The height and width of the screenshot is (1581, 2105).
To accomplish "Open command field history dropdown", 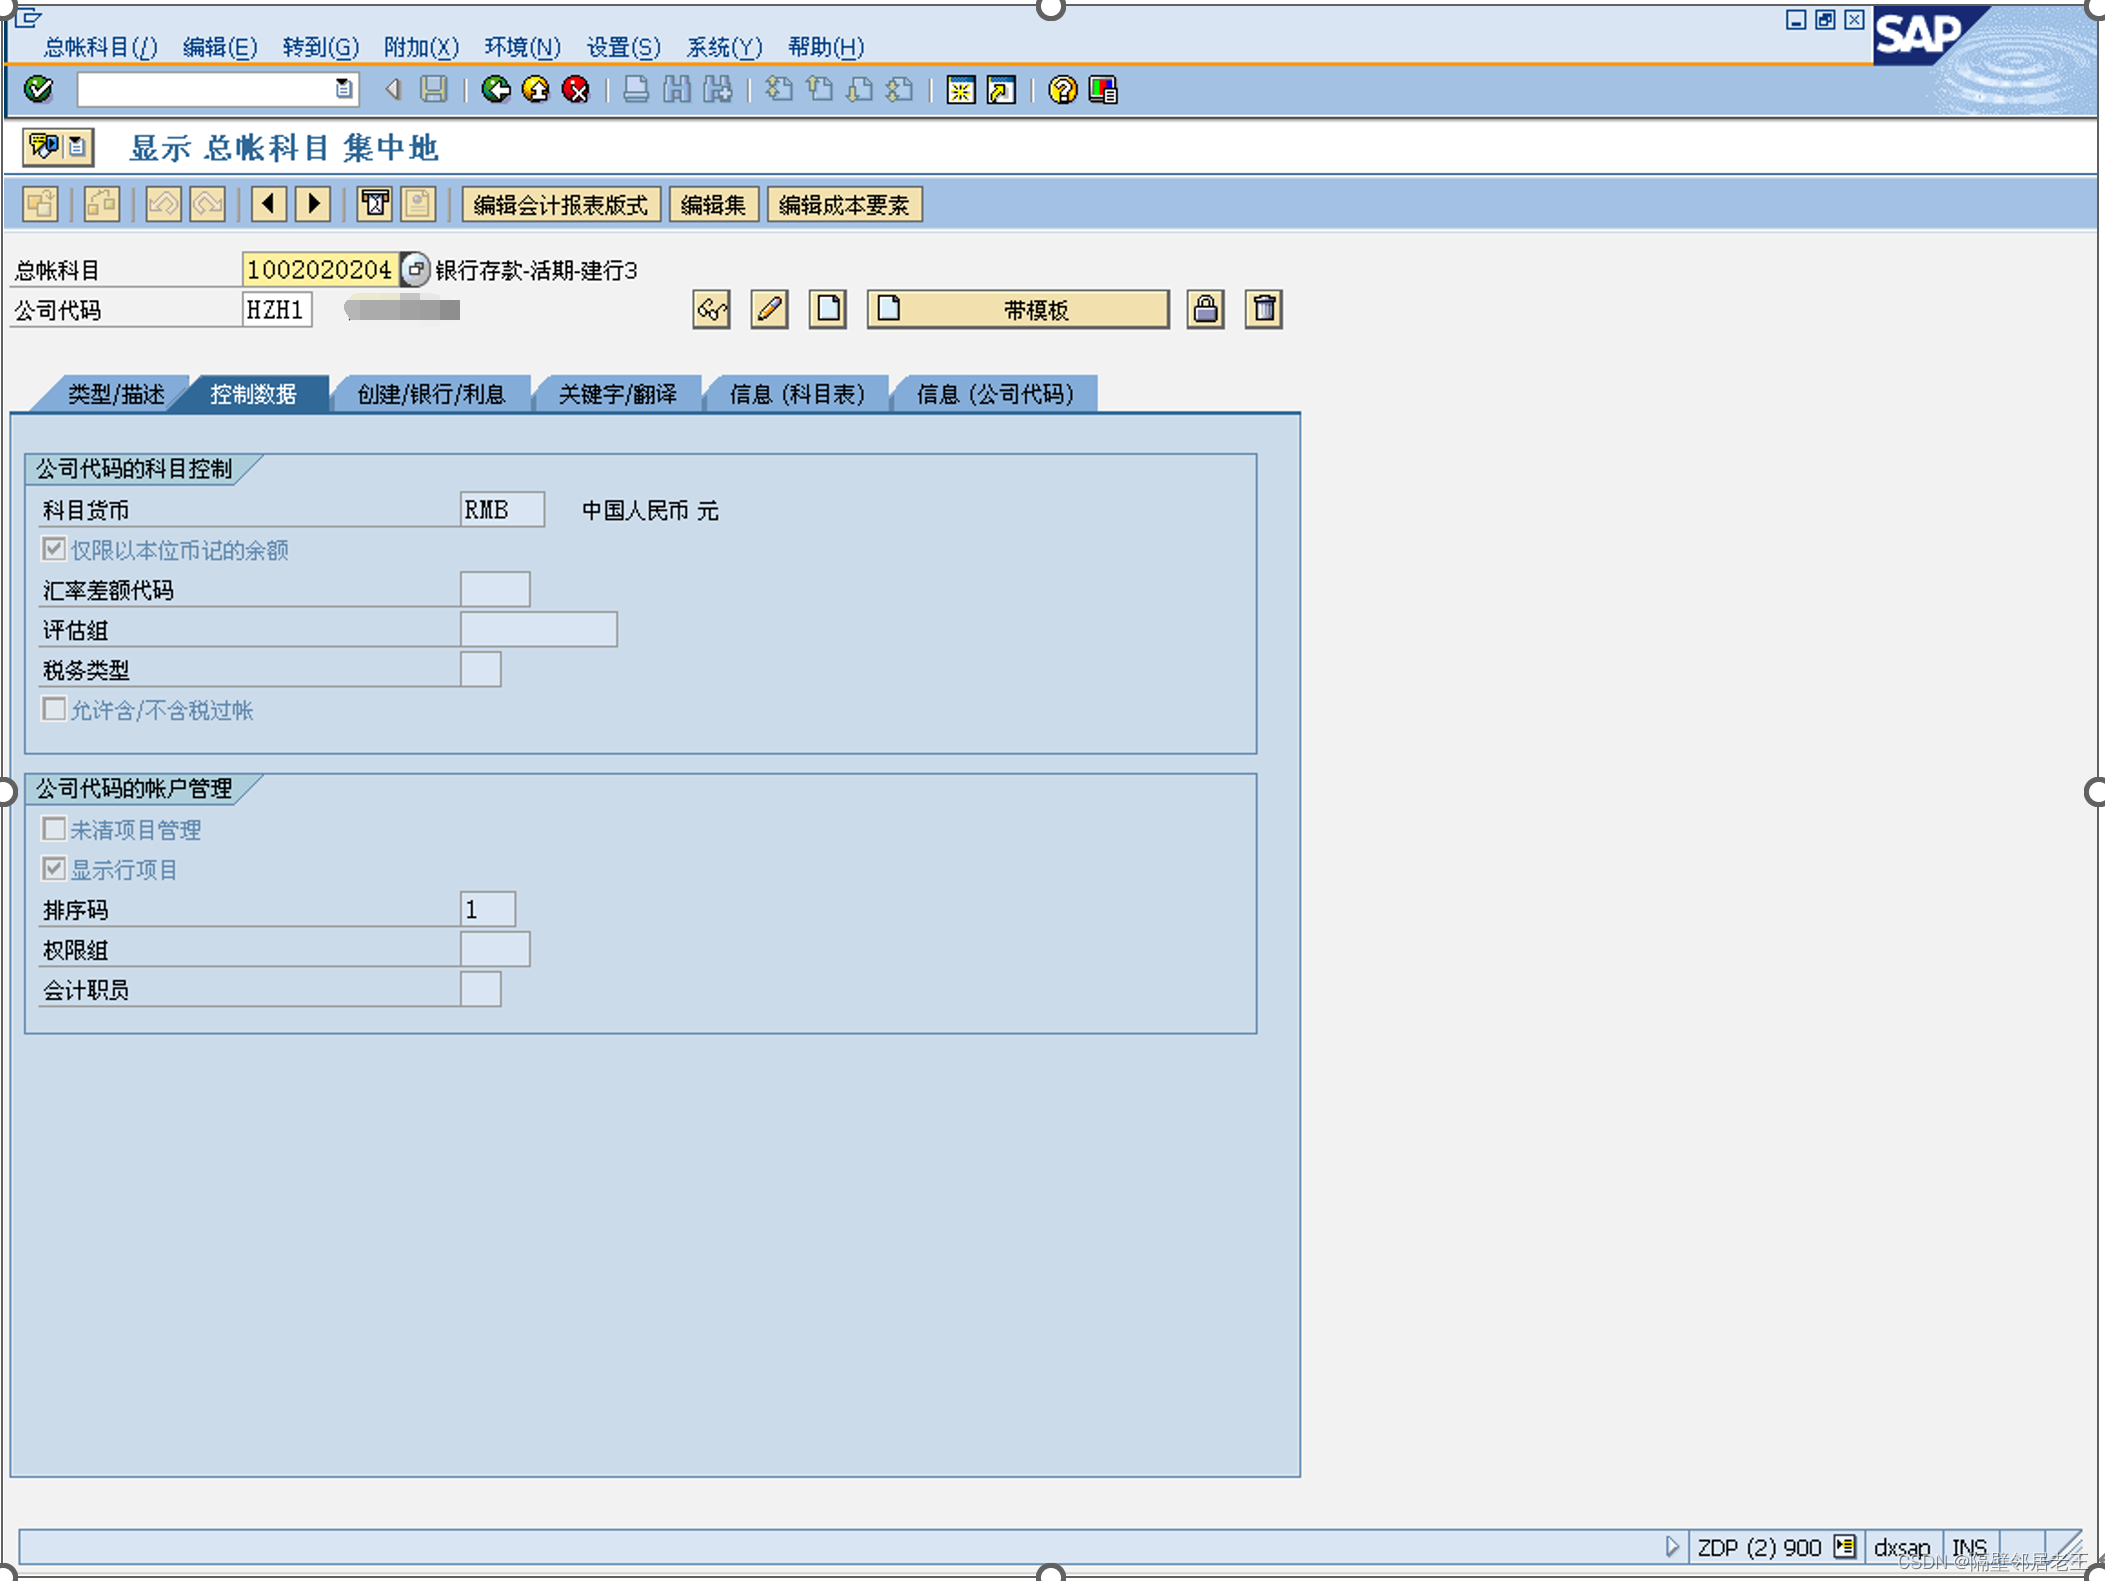I will tap(343, 90).
